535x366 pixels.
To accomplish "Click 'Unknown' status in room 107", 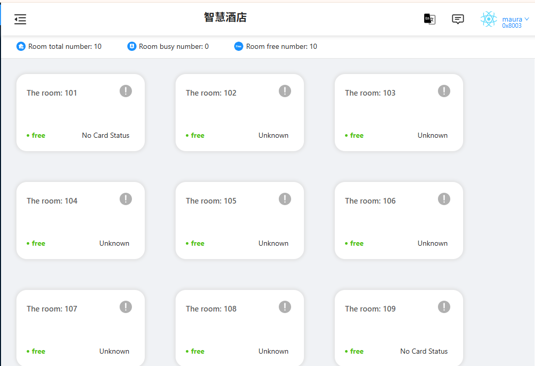I will pyautogui.click(x=114, y=351).
